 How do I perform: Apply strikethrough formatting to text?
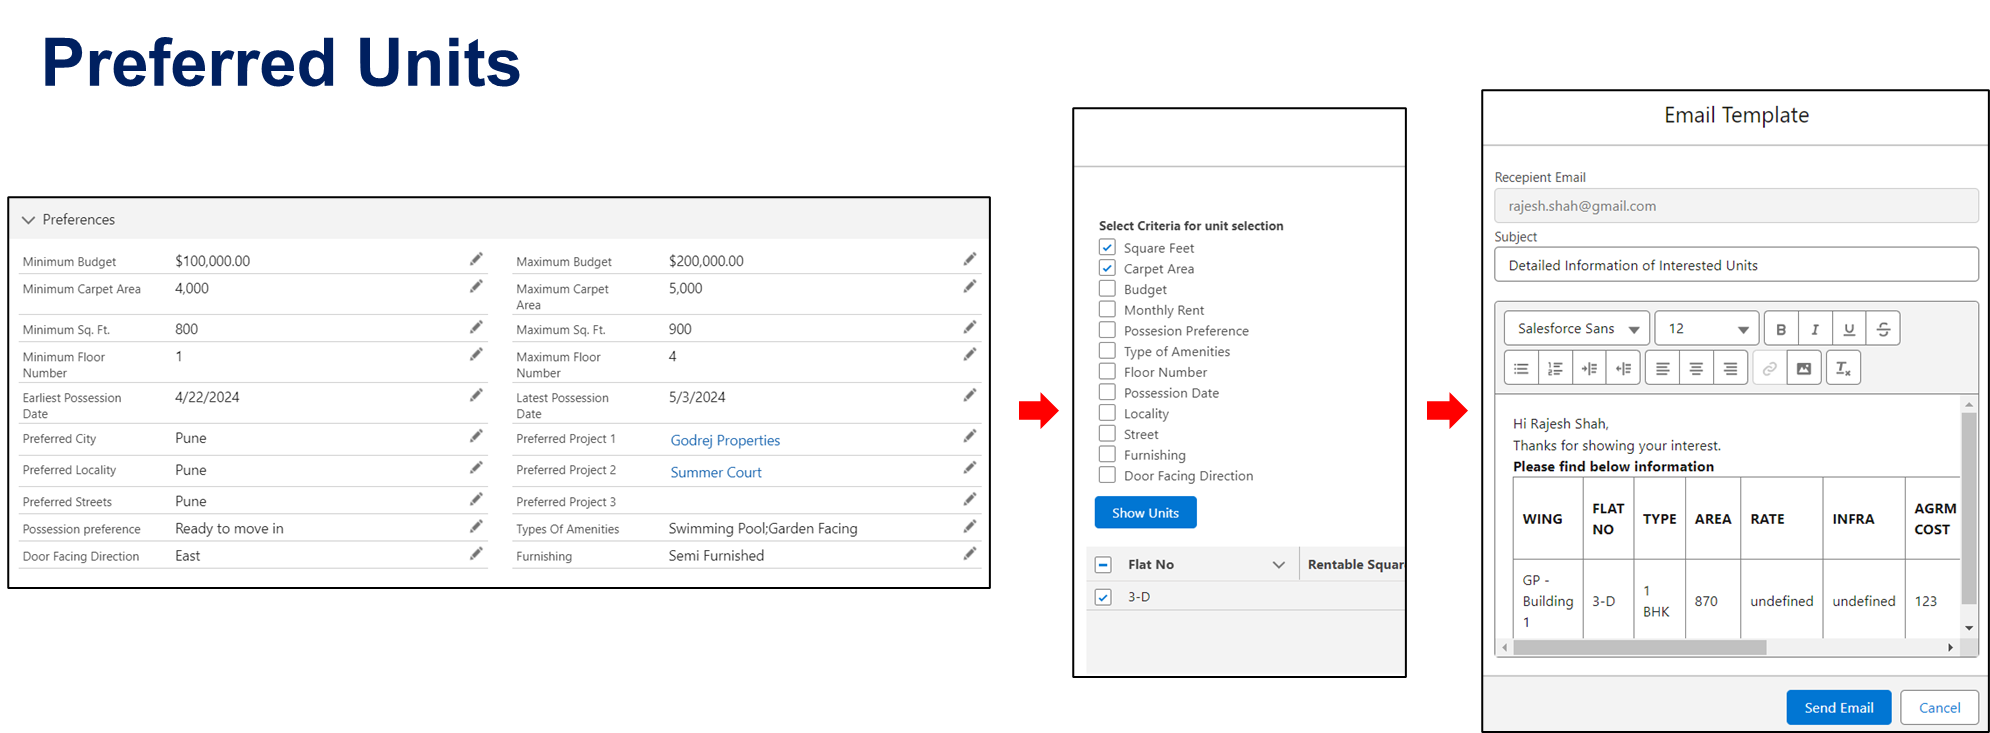pos(1883,329)
